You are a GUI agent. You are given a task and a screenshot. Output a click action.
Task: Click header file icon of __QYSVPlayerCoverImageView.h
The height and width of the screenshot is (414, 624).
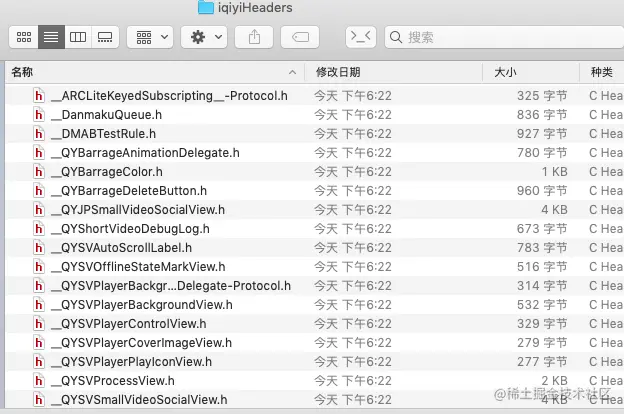39,343
